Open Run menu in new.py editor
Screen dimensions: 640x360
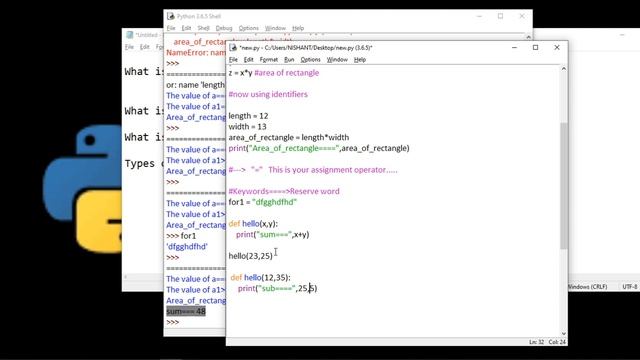pyautogui.click(x=289, y=60)
